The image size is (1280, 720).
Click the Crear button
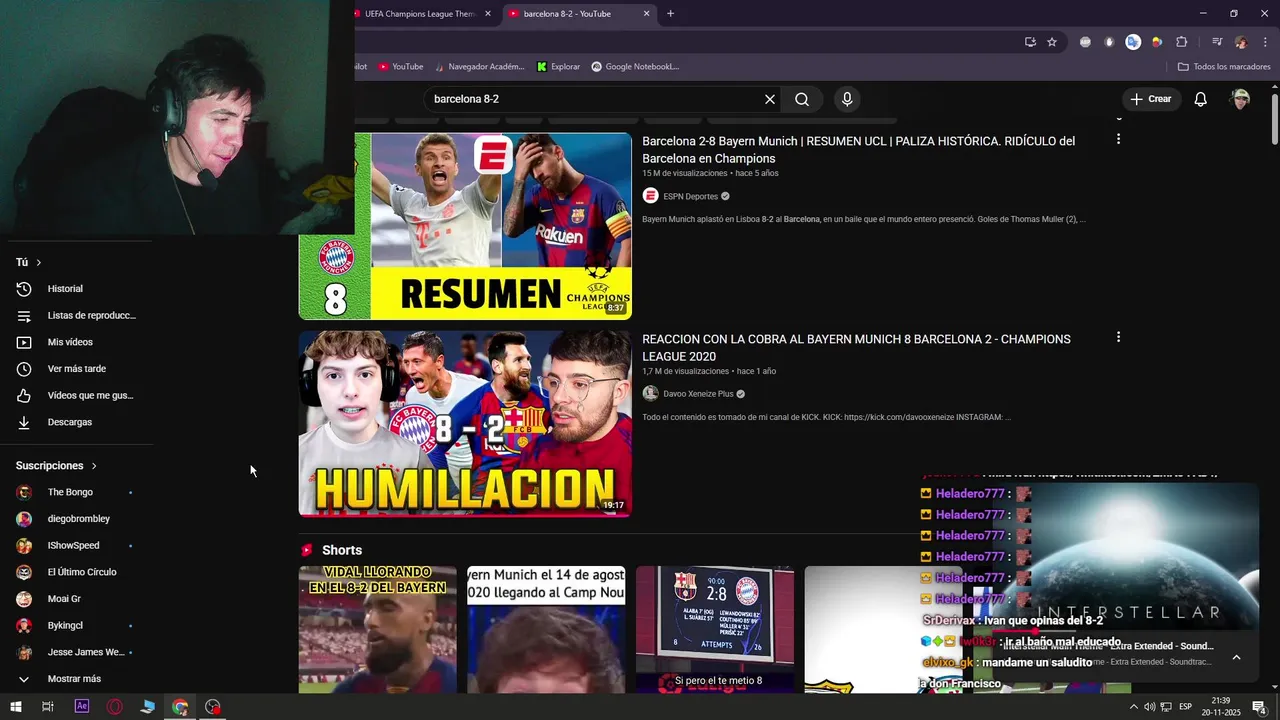point(1151,99)
